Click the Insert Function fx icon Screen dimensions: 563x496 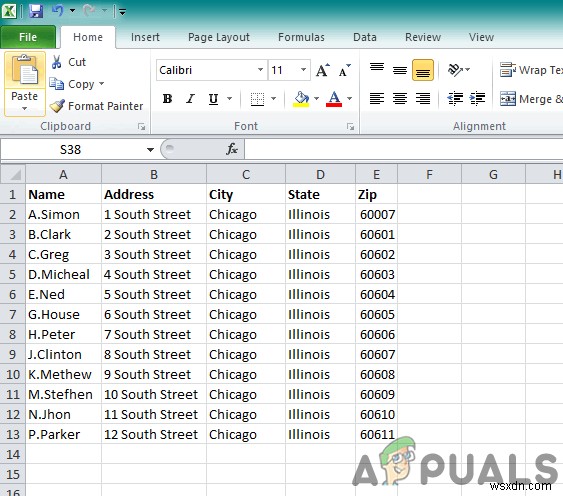[232, 149]
